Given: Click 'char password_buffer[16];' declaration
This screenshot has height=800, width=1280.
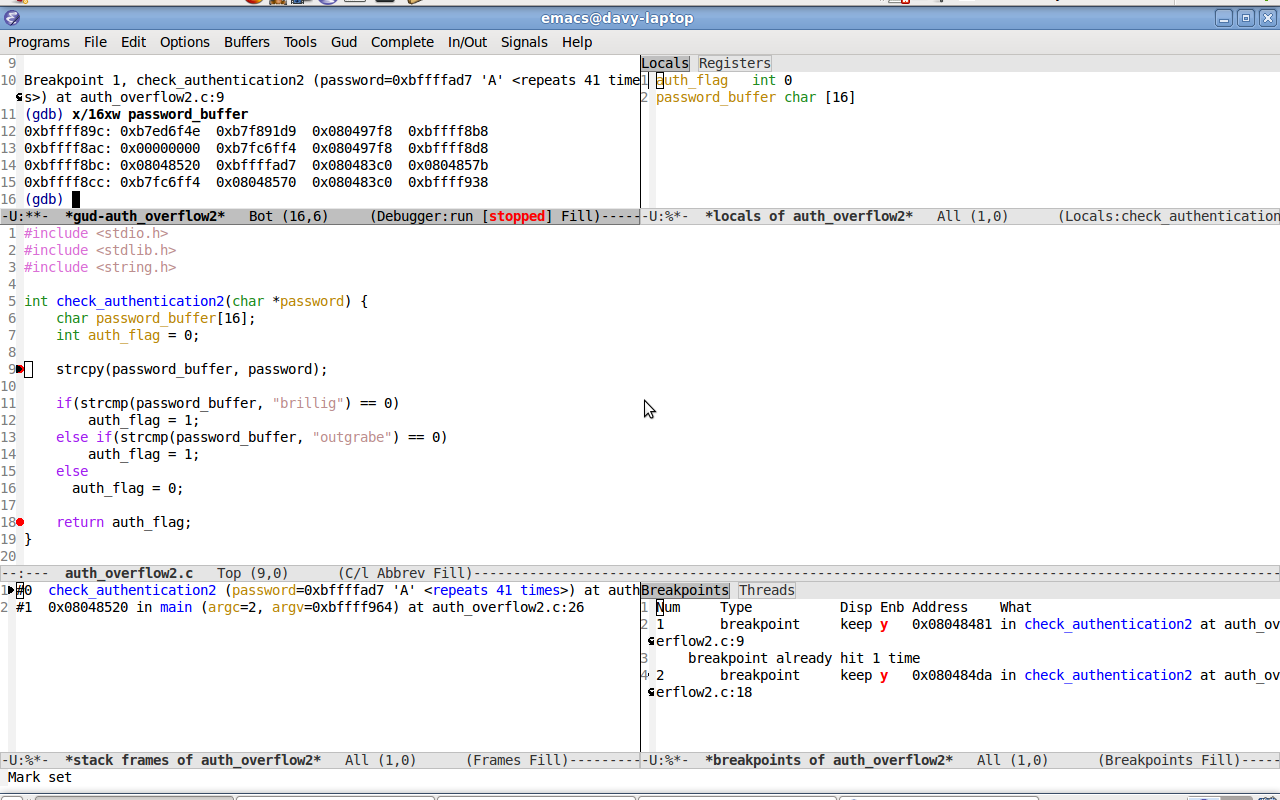Looking at the screenshot, I should tap(156, 318).
